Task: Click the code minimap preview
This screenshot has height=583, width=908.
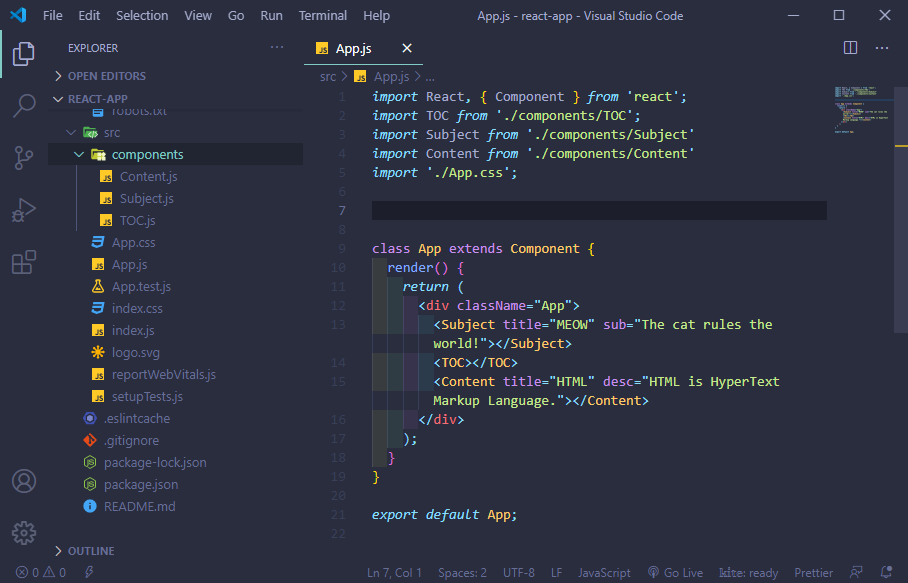Action: tap(862, 109)
